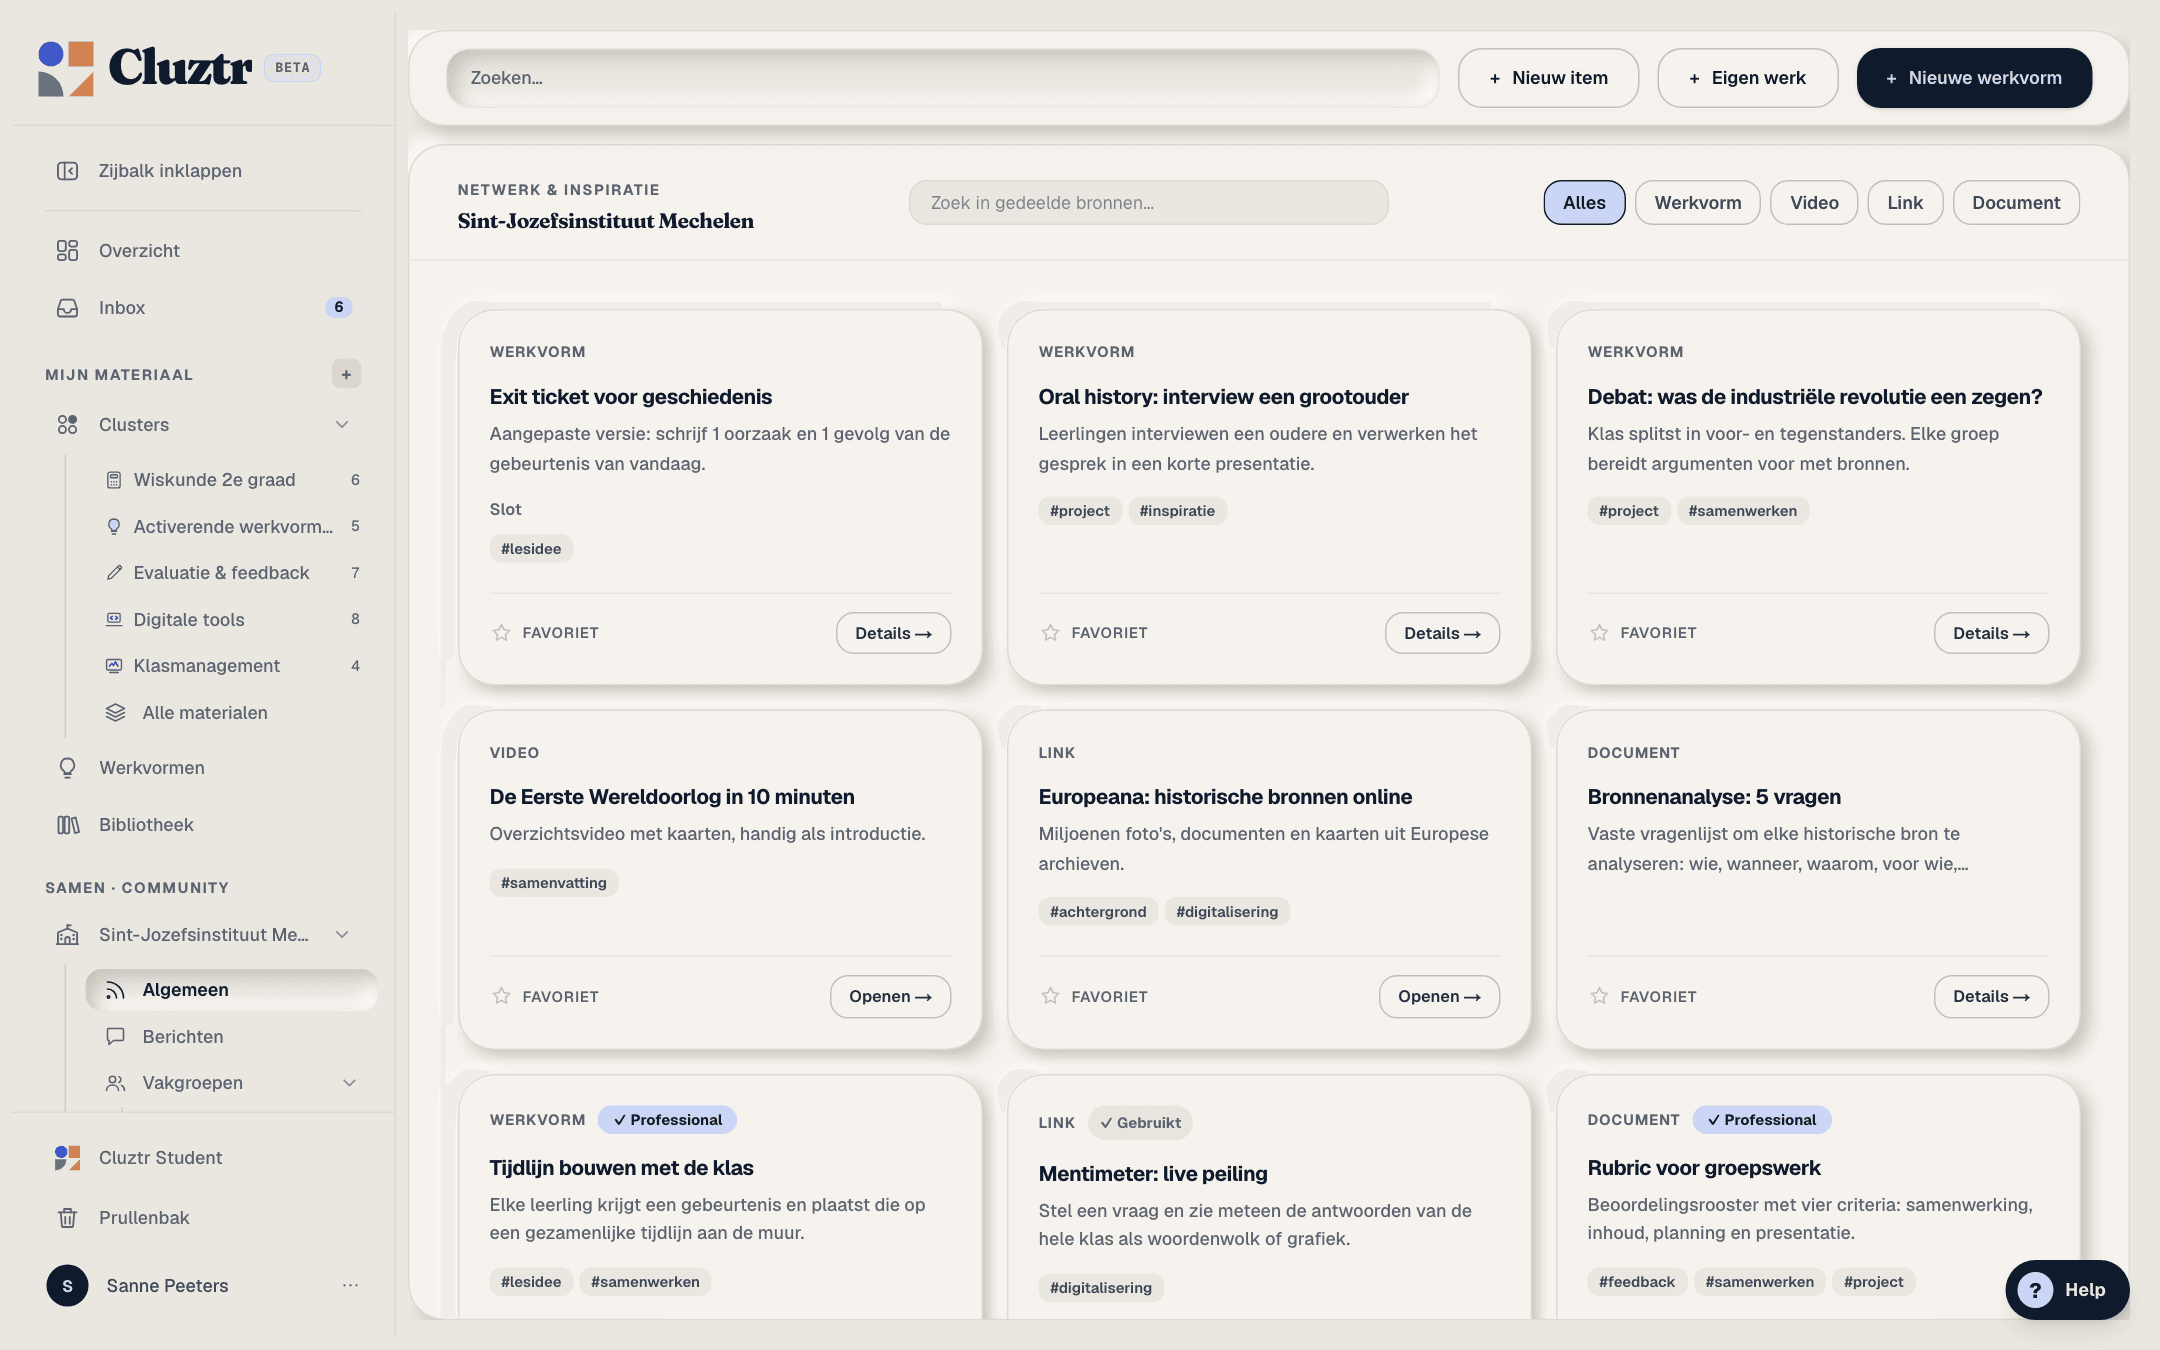Filter resources by Video tab
2160x1350 pixels.
[x=1814, y=203]
